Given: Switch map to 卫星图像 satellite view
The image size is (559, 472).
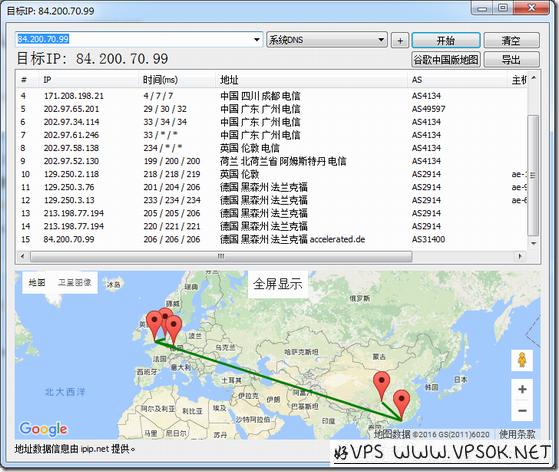Looking at the screenshot, I should (x=75, y=282).
